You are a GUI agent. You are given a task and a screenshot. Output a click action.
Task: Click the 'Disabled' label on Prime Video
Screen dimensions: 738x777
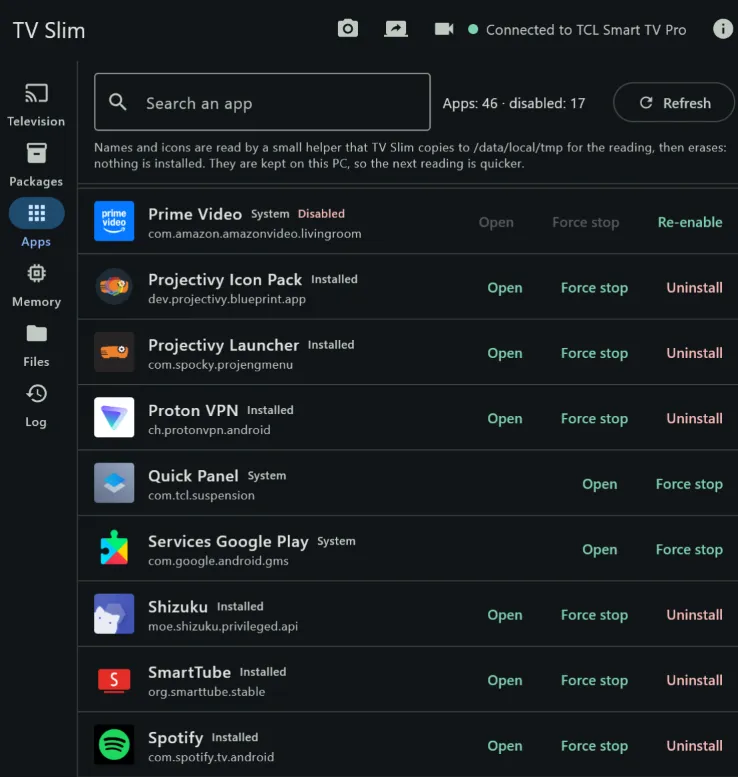321,214
